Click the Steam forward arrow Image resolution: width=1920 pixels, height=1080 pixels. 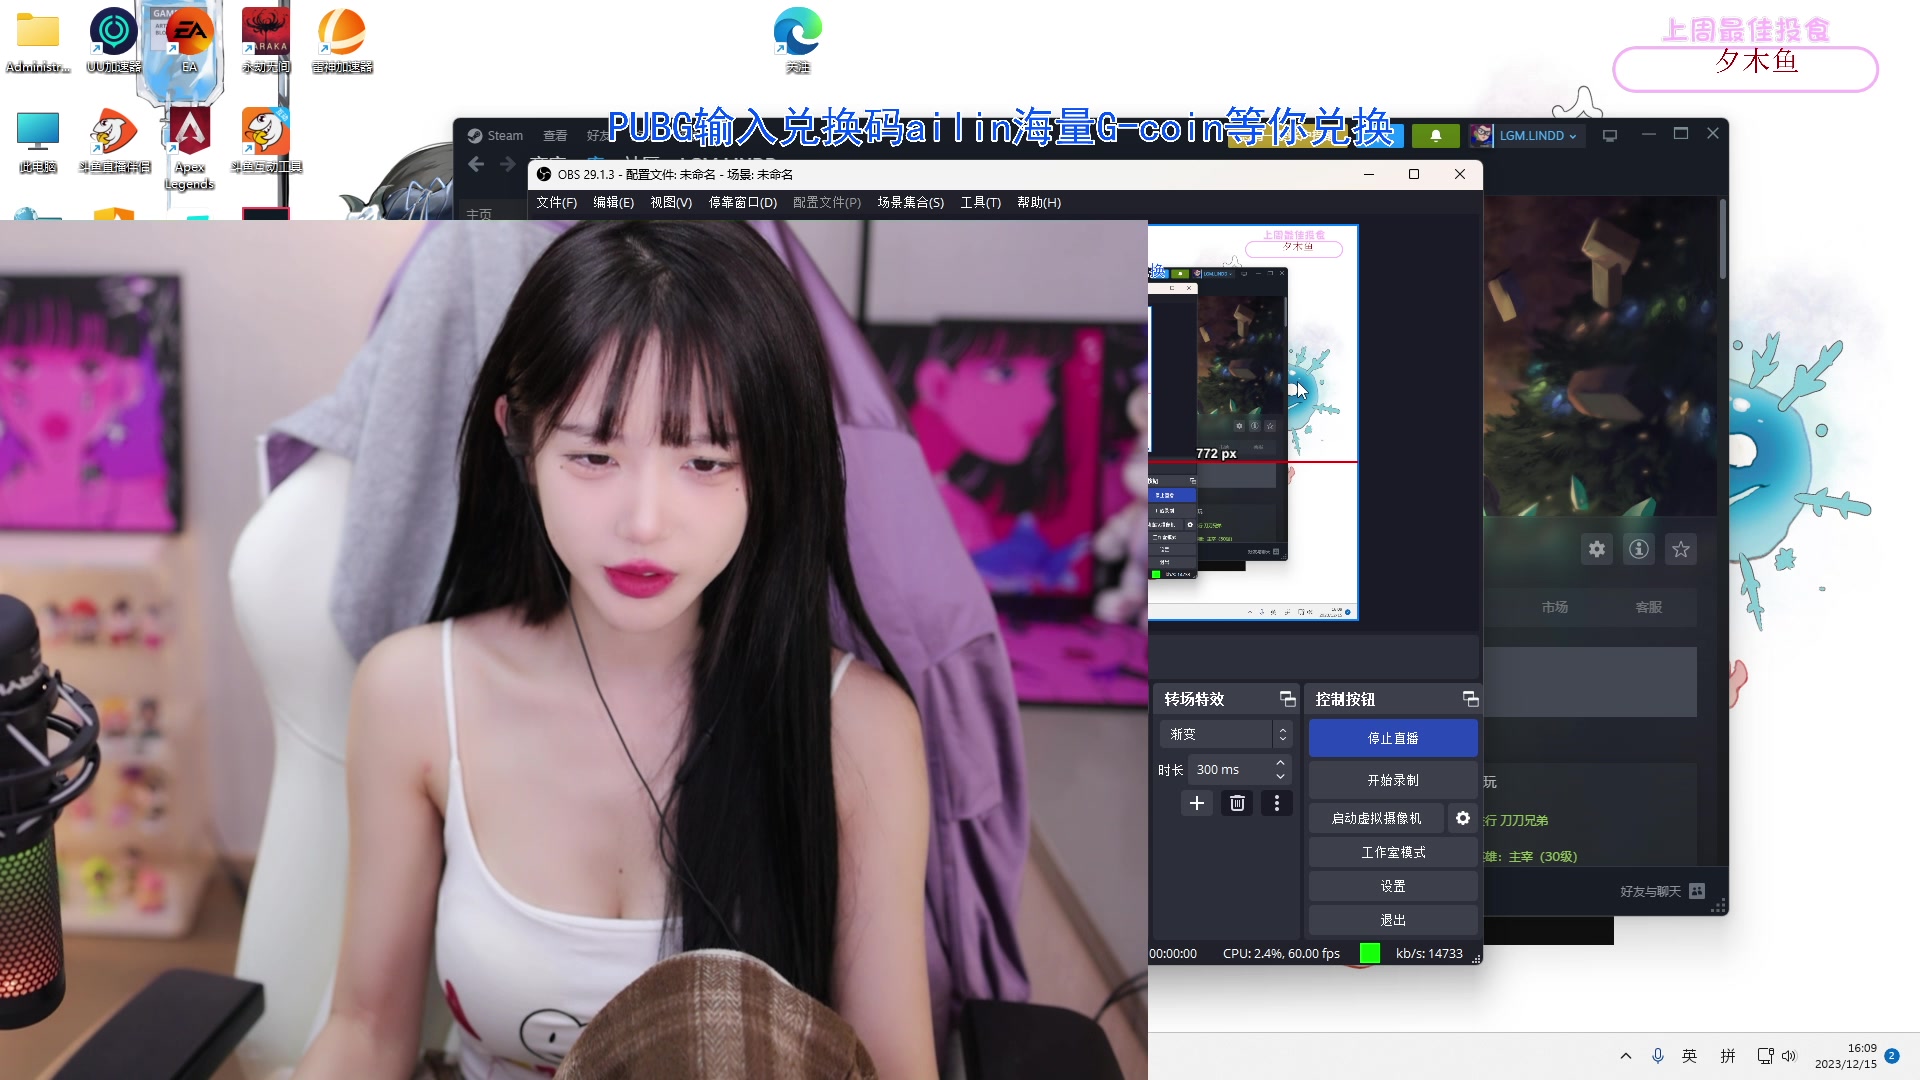pos(508,164)
